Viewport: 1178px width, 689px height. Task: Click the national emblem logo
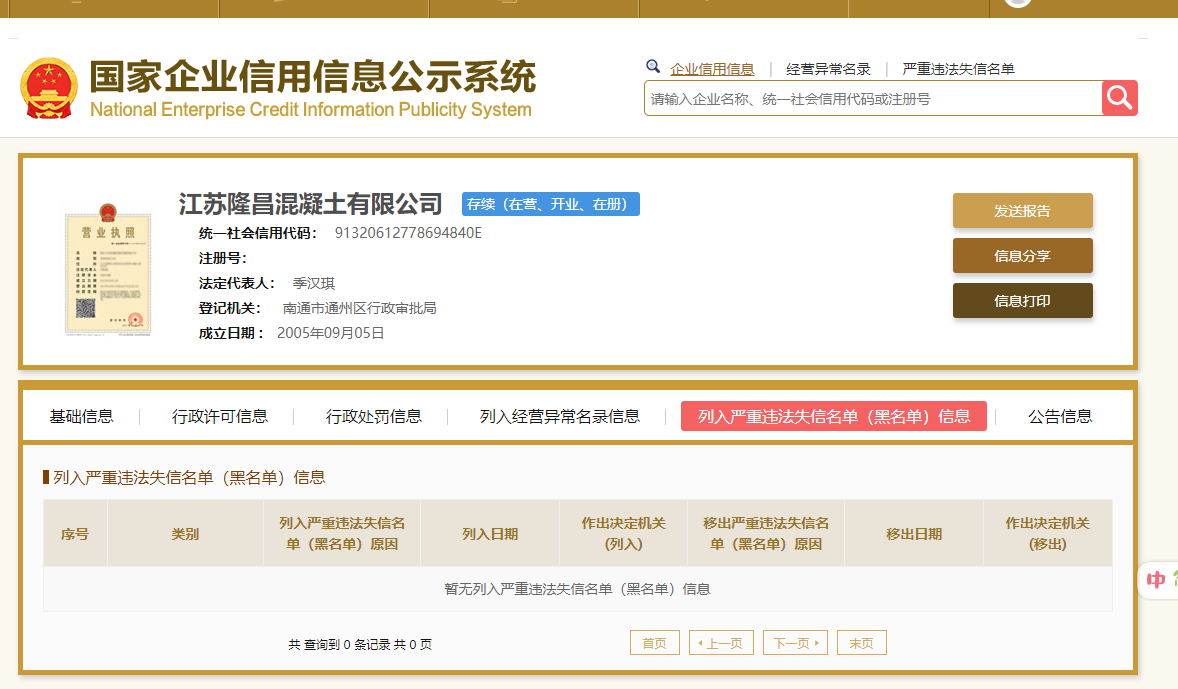click(49, 88)
